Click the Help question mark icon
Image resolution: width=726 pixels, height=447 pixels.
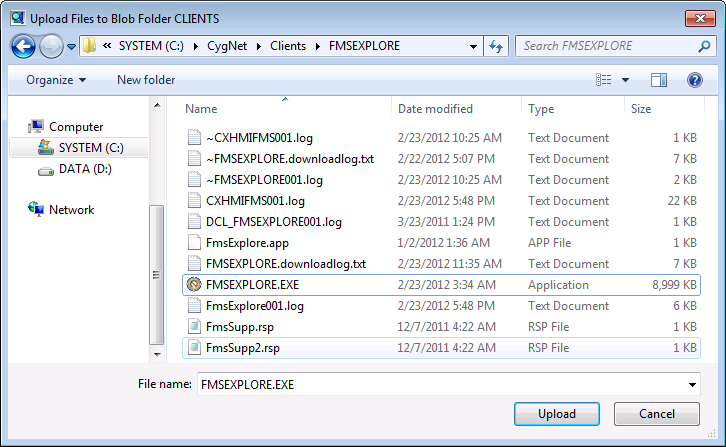(x=695, y=80)
